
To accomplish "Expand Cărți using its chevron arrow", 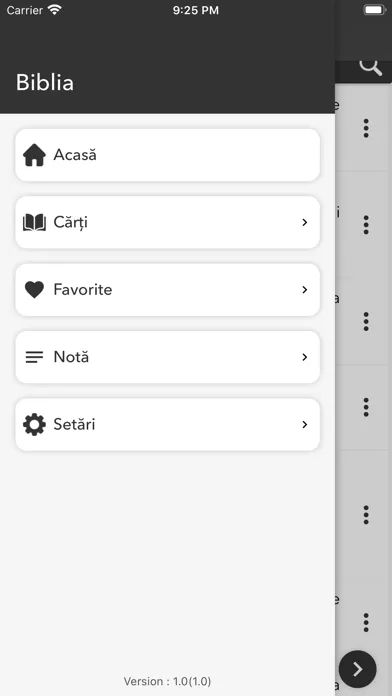I will [x=305, y=222].
